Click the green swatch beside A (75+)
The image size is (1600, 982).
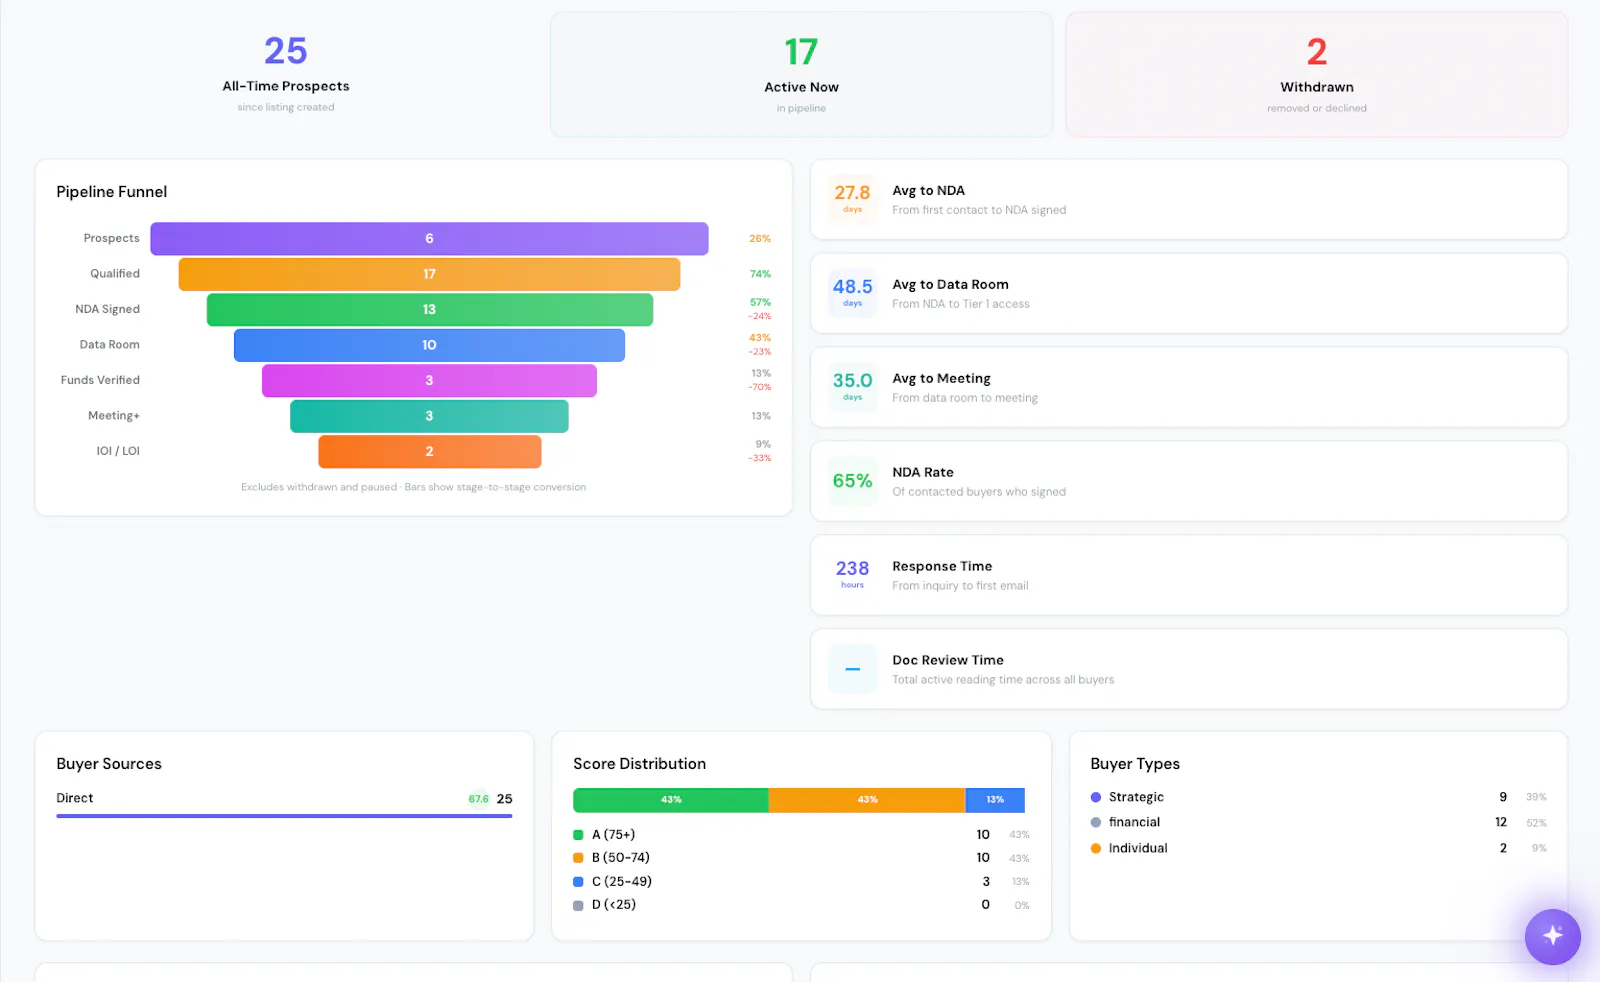pyautogui.click(x=578, y=835)
